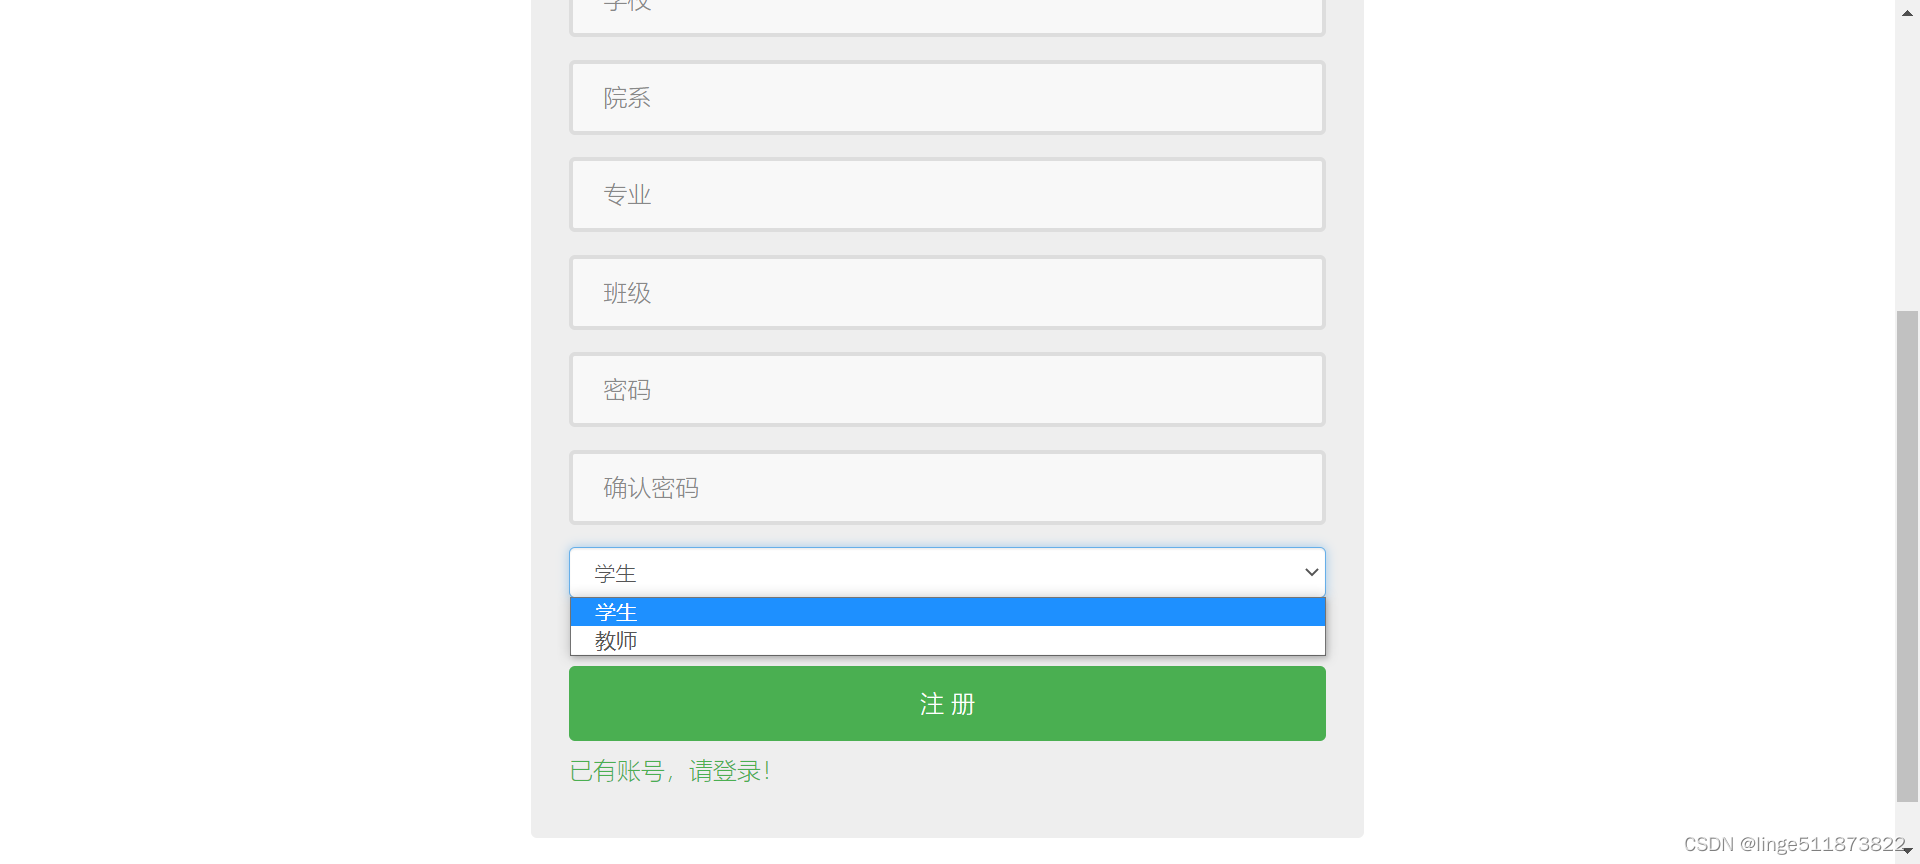Click inside the 确认密码 confirm password field
Screen dimensions: 1920x864
[946, 487]
